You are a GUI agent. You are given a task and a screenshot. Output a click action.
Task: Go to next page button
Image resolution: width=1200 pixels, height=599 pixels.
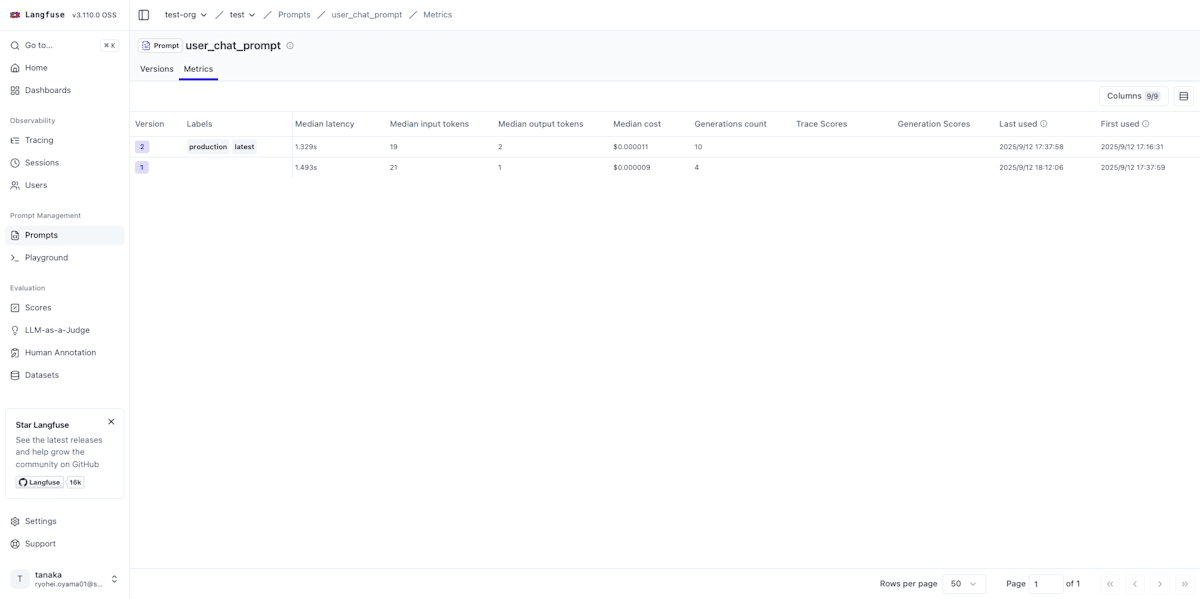tap(1160, 584)
